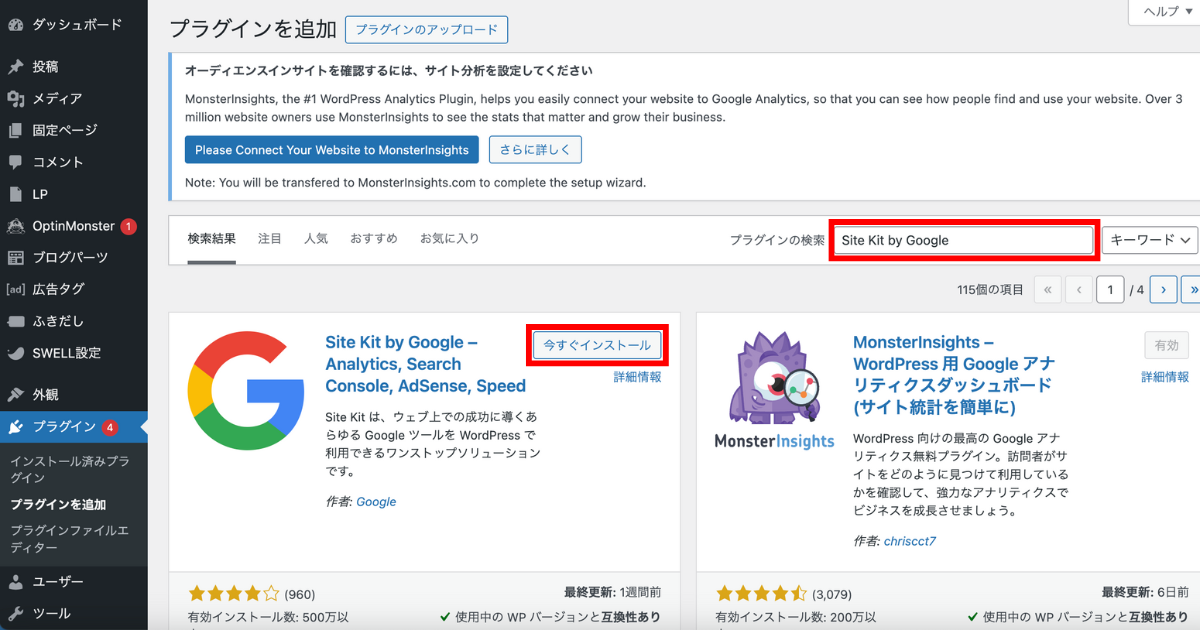Go to first page of results

point(1047,290)
